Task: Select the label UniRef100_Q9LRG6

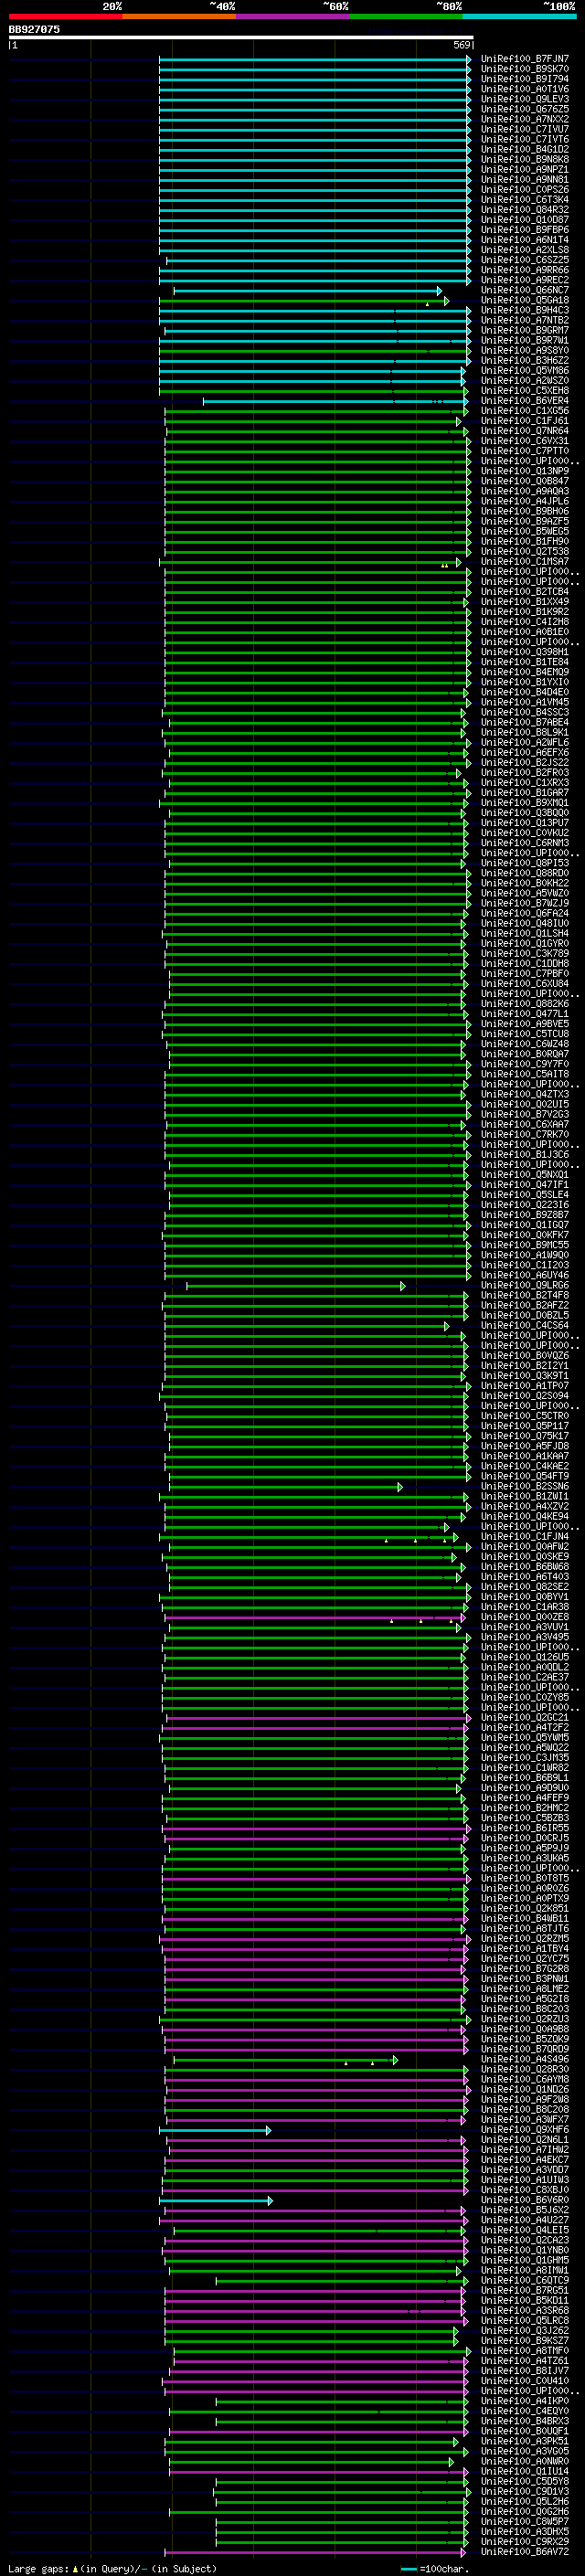Action: pos(524,1285)
